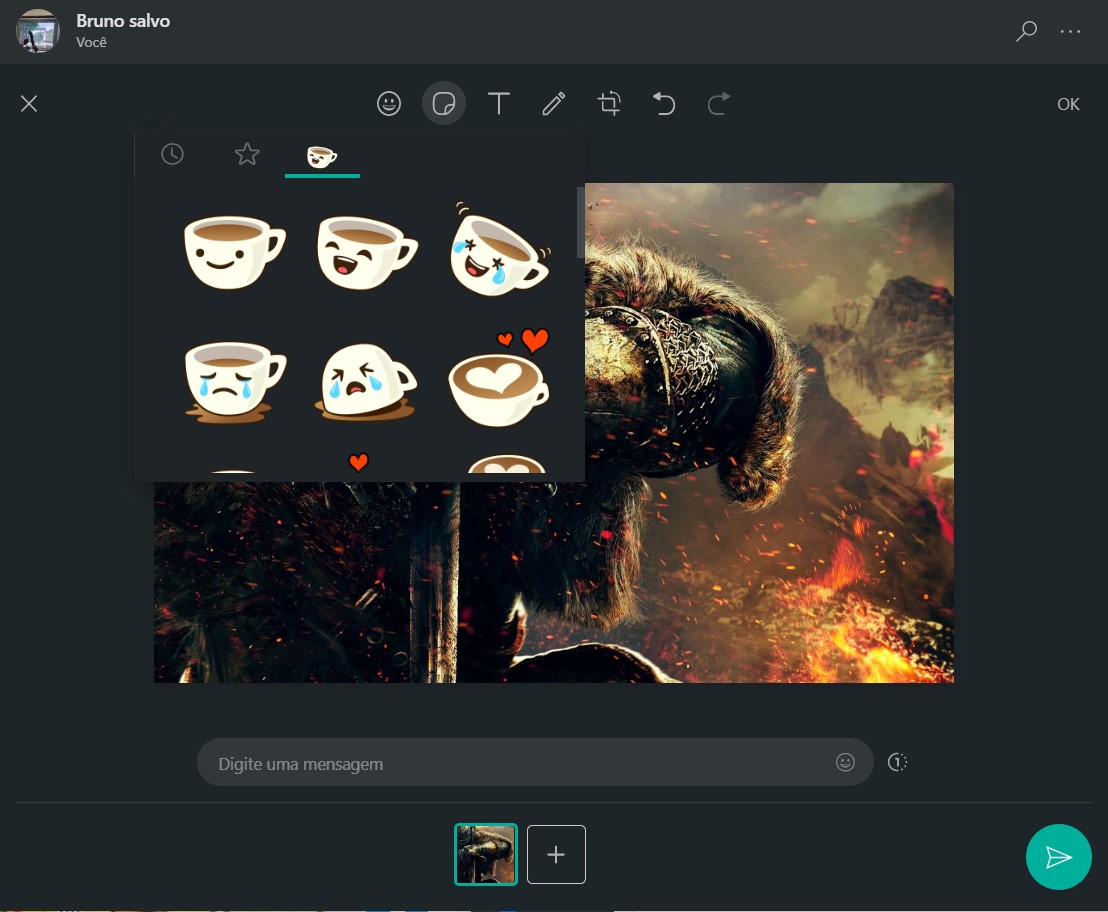Select the coffee cup sticker pack tab
The image size is (1108, 912).
point(322,156)
